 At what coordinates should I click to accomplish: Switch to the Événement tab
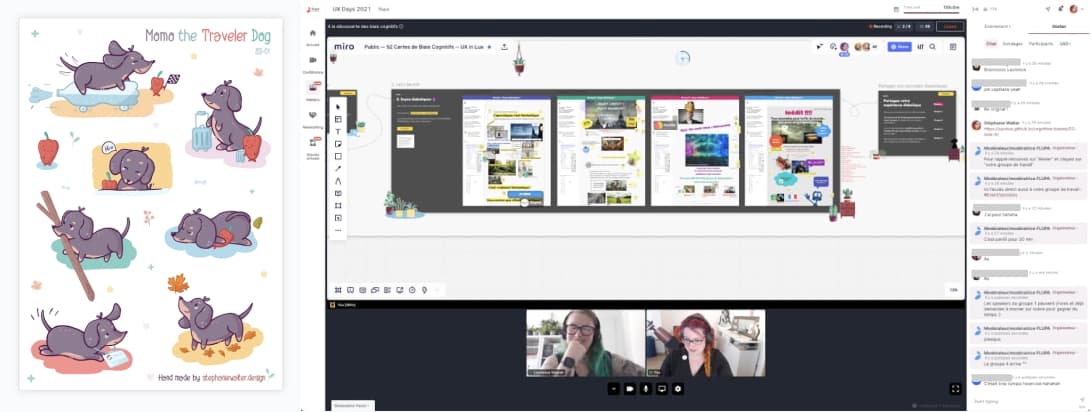(x=998, y=26)
